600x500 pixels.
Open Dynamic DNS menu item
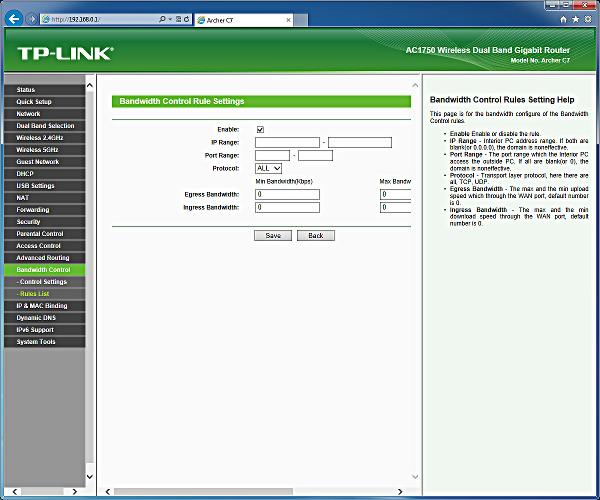pos(45,318)
